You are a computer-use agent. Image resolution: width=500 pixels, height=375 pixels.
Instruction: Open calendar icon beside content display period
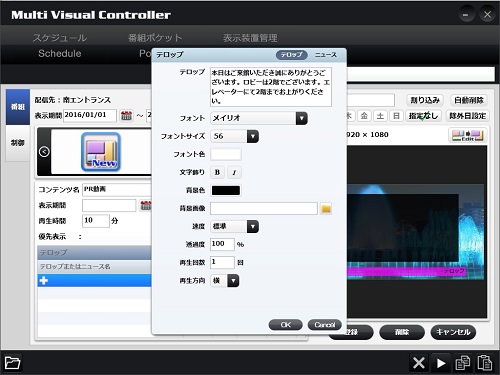146,205
